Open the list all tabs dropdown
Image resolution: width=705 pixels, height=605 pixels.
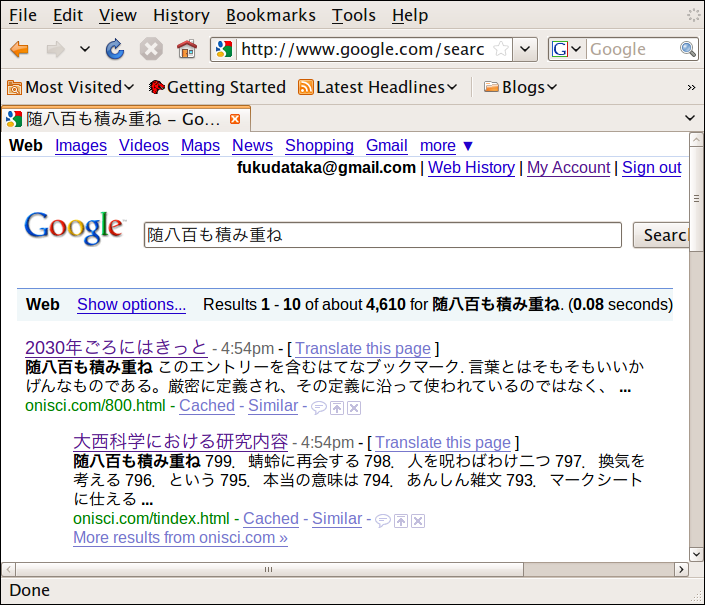[x=690, y=118]
